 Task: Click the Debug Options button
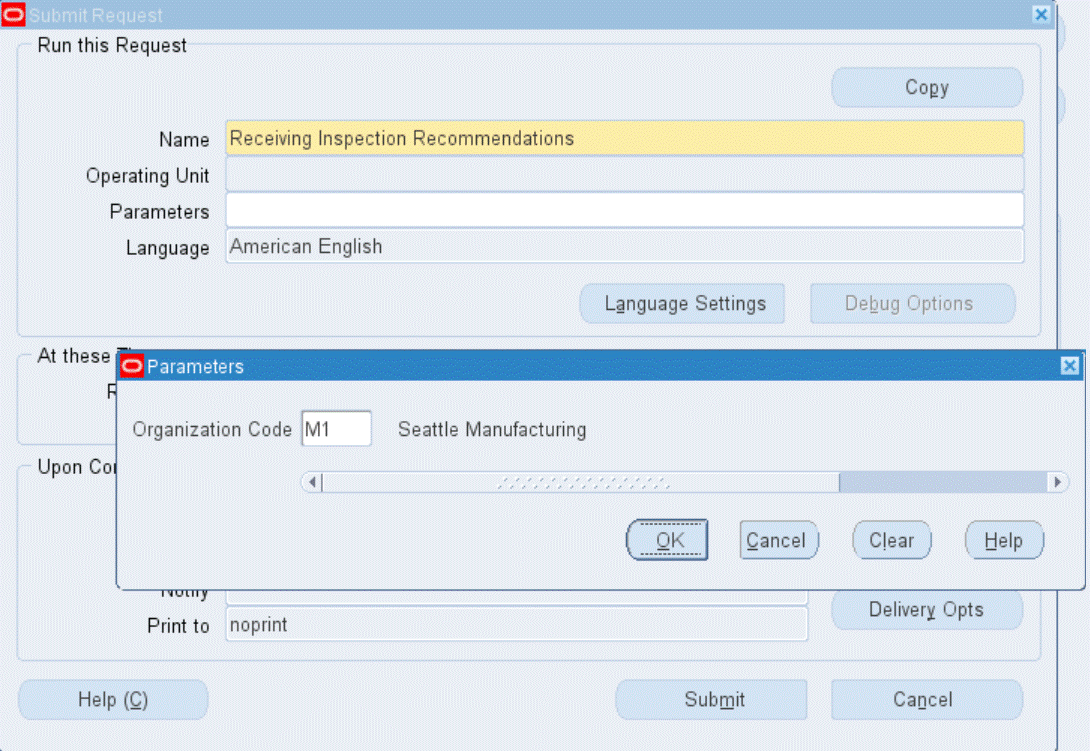913,303
